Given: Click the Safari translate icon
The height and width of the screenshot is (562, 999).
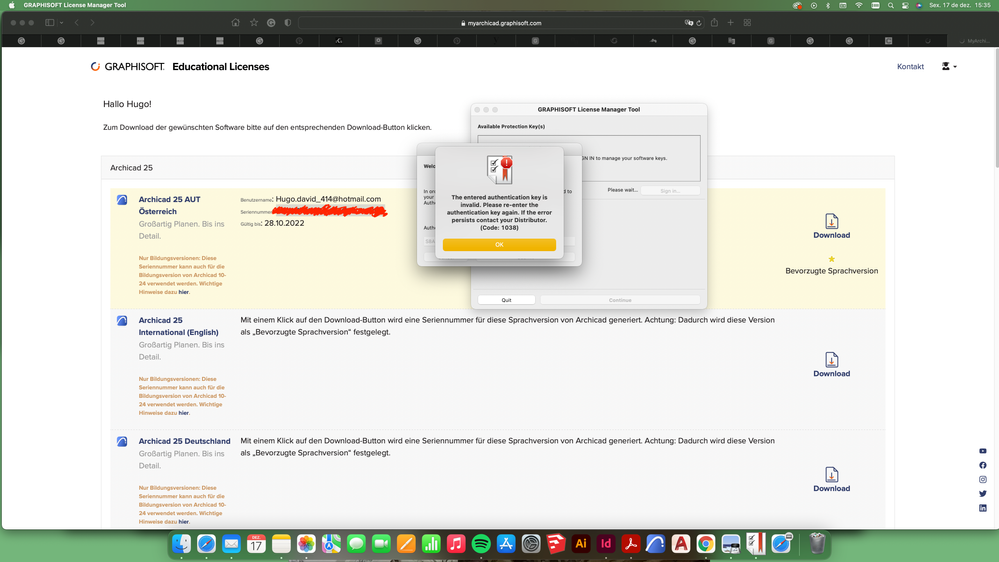Looking at the screenshot, I should coord(689,23).
